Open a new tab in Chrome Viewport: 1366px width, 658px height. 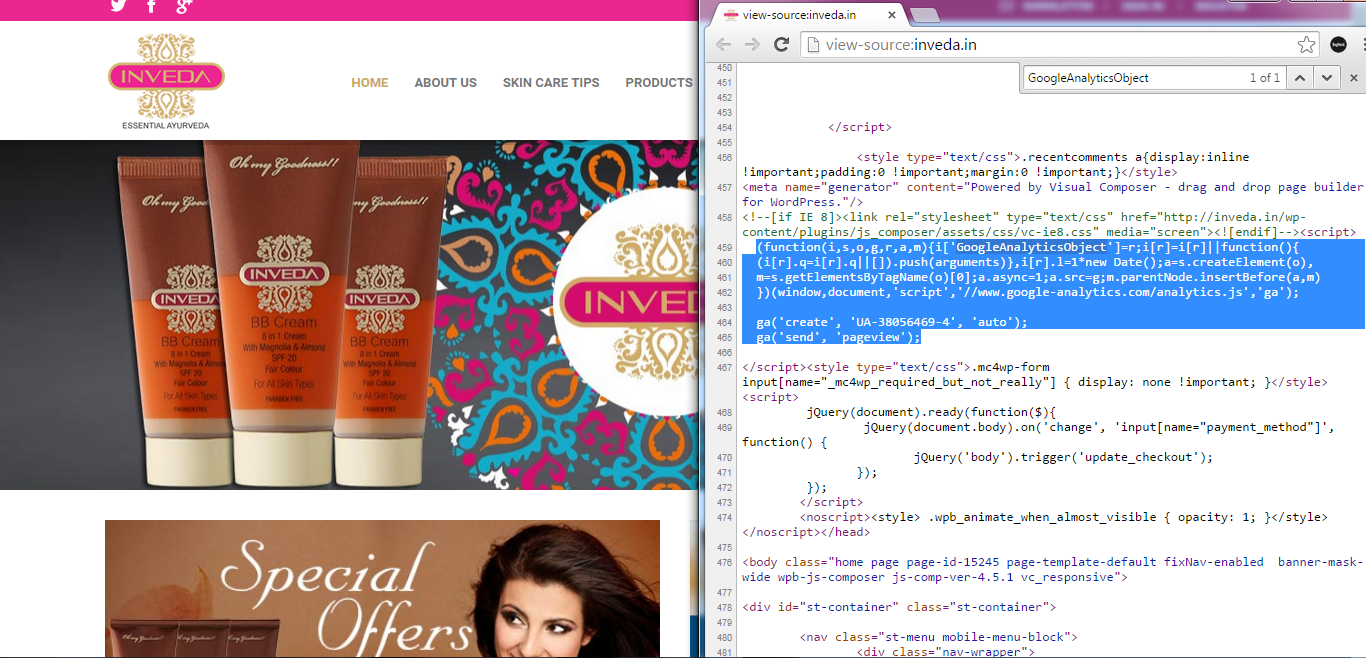click(x=925, y=15)
